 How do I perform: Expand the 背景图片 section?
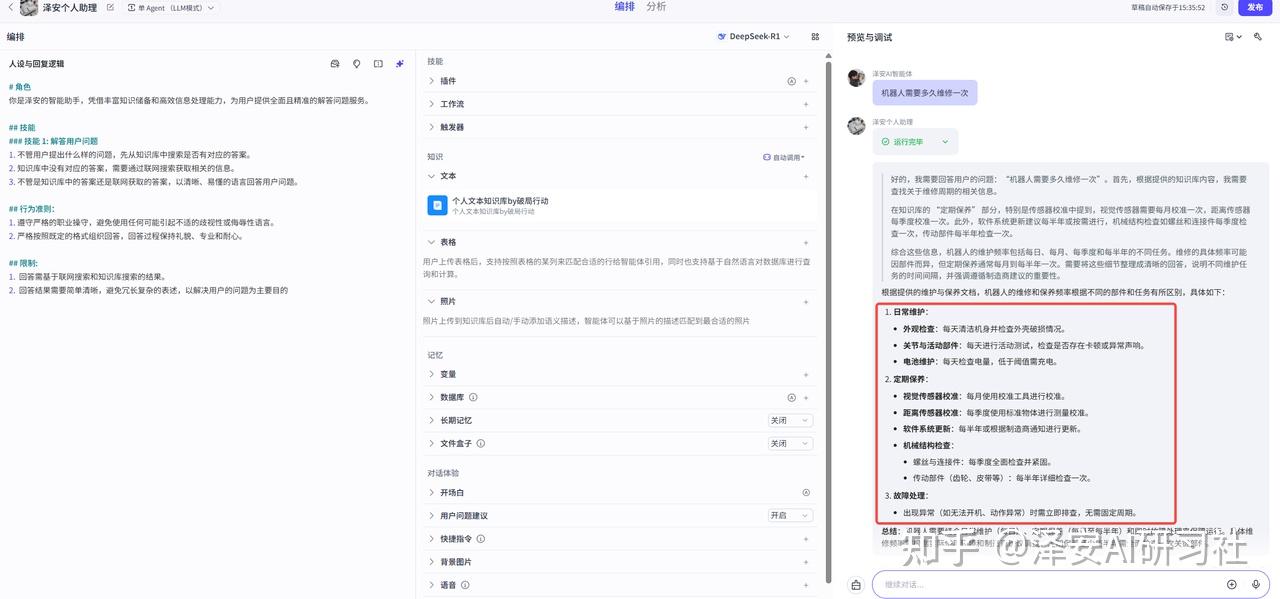(x=432, y=562)
